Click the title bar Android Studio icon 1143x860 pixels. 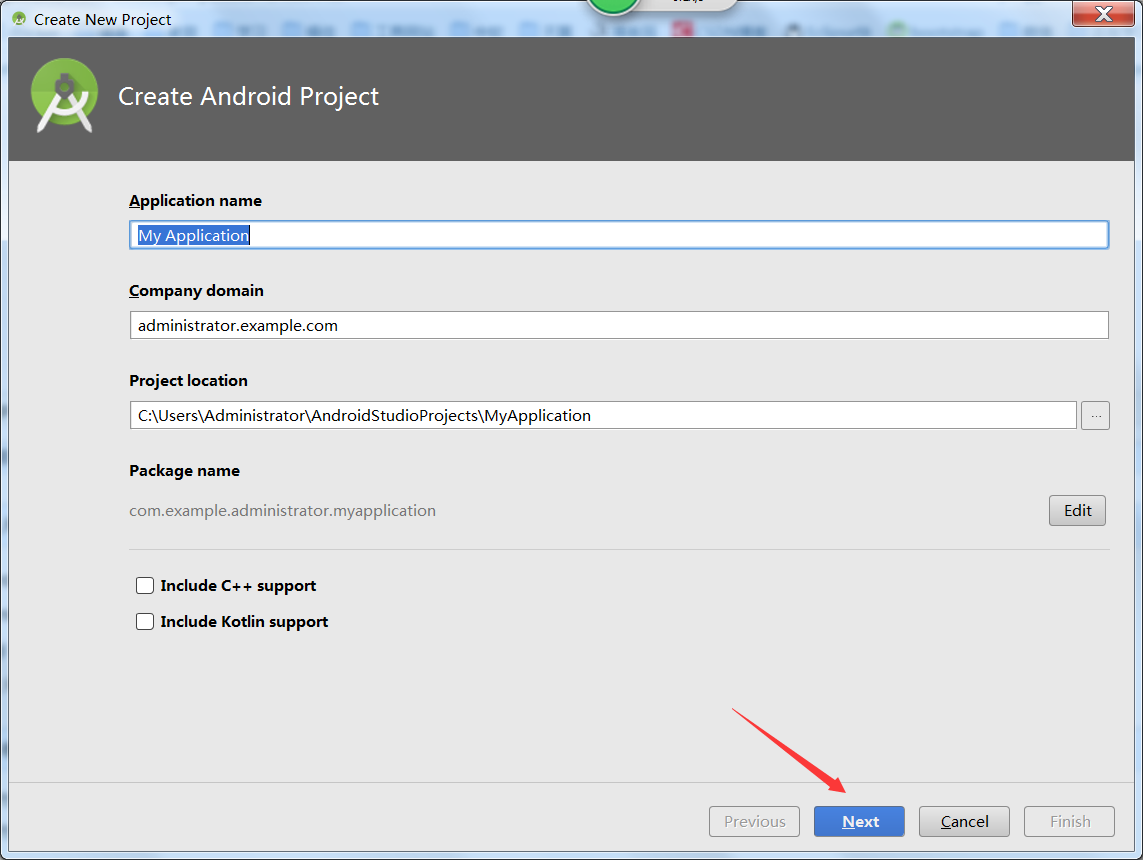point(19,19)
